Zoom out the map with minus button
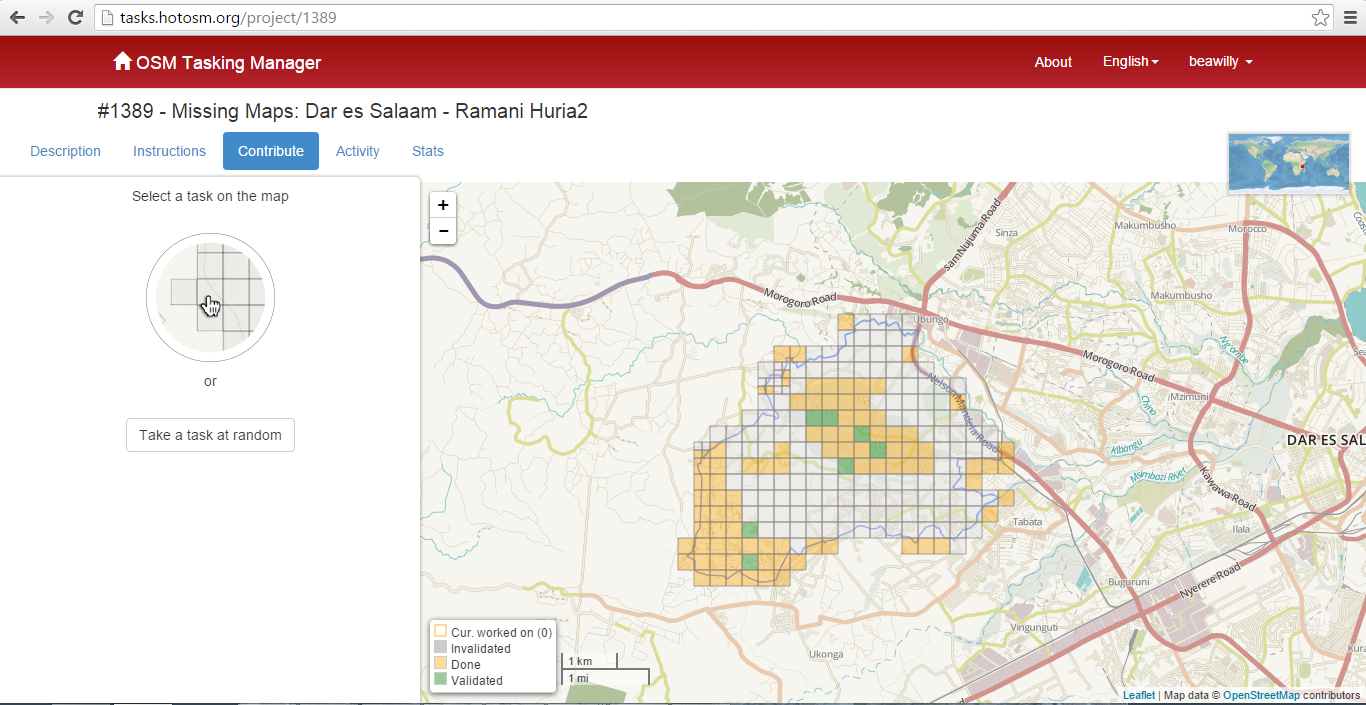 click(443, 231)
